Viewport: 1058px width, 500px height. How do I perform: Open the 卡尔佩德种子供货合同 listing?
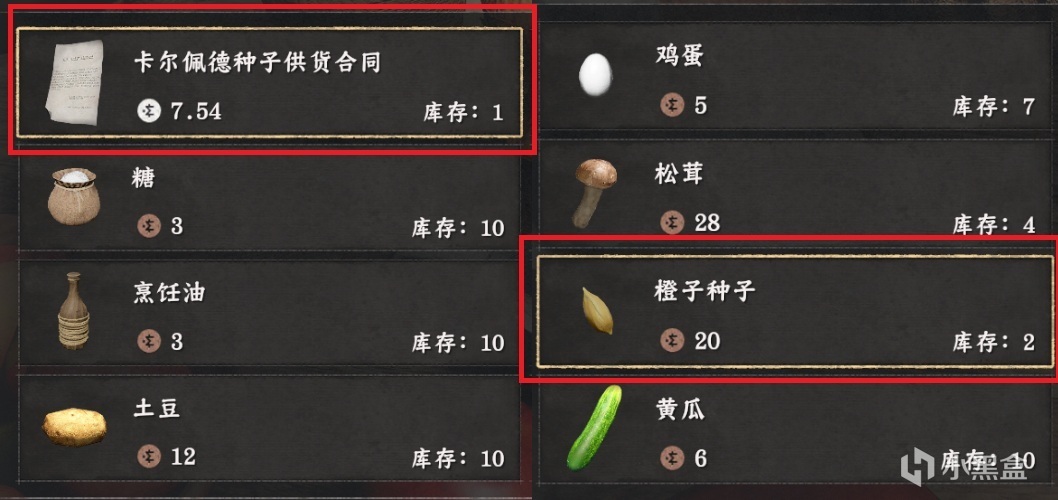270,82
